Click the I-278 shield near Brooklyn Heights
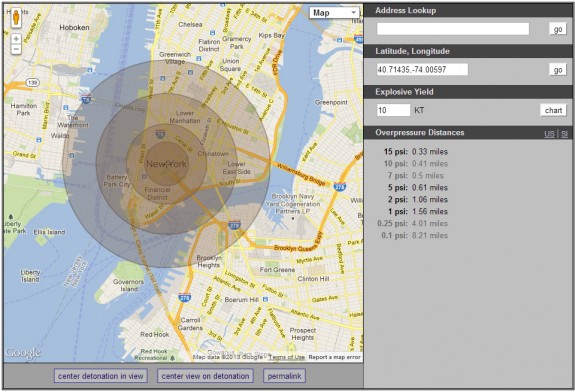Screen dimensions: 575x392 234,224
